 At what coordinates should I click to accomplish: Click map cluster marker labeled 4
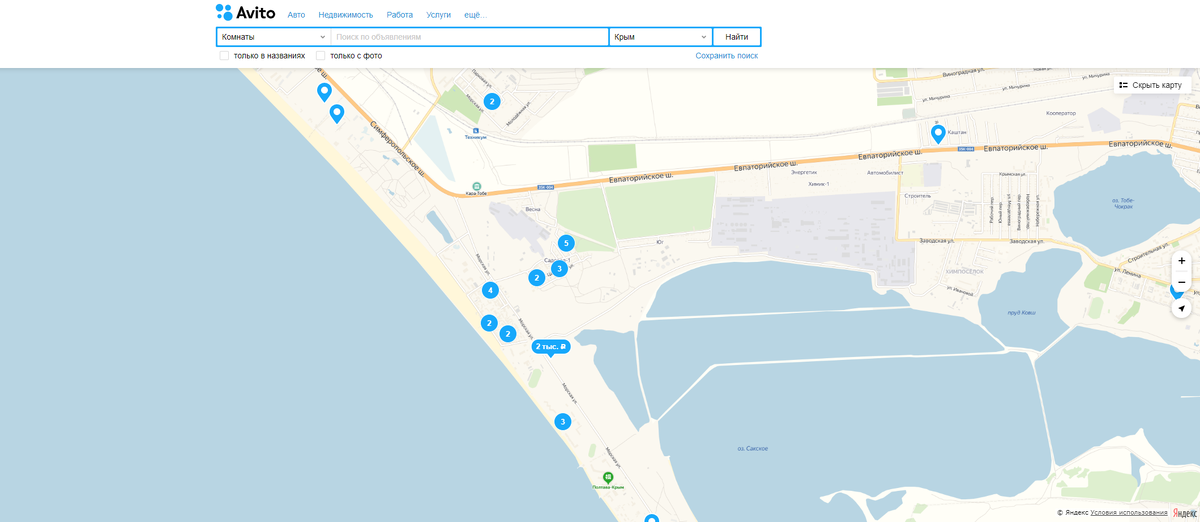point(490,291)
